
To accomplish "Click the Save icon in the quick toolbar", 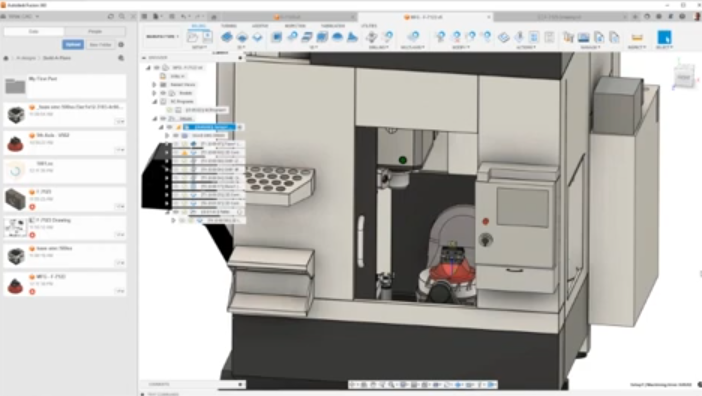I will click(172, 17).
